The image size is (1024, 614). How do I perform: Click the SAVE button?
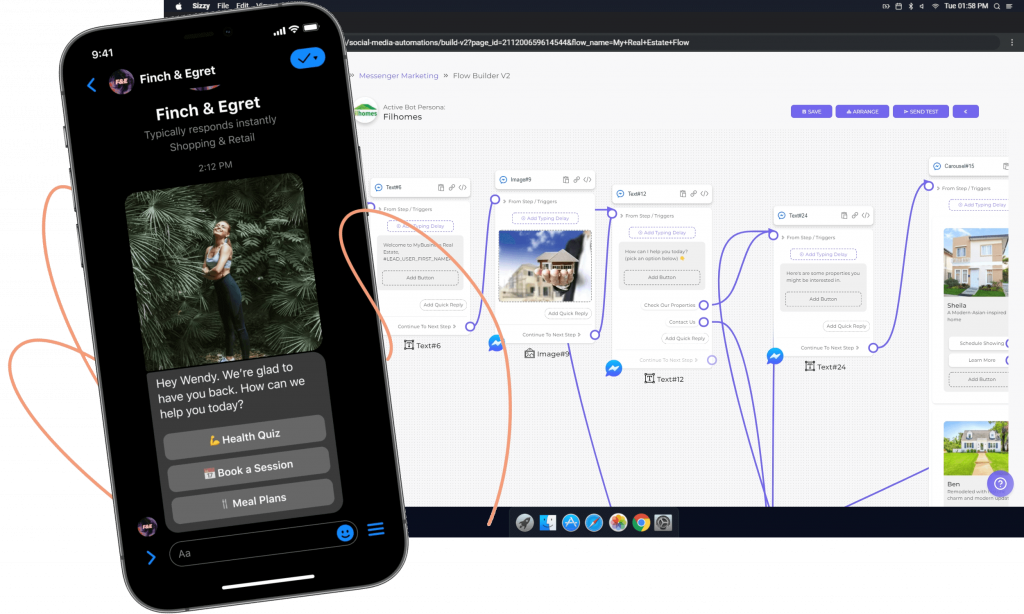pyautogui.click(x=811, y=112)
